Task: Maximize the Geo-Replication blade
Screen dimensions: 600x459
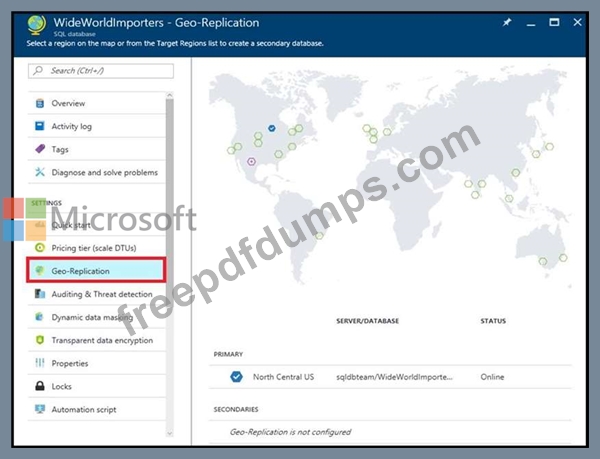Action: point(554,23)
